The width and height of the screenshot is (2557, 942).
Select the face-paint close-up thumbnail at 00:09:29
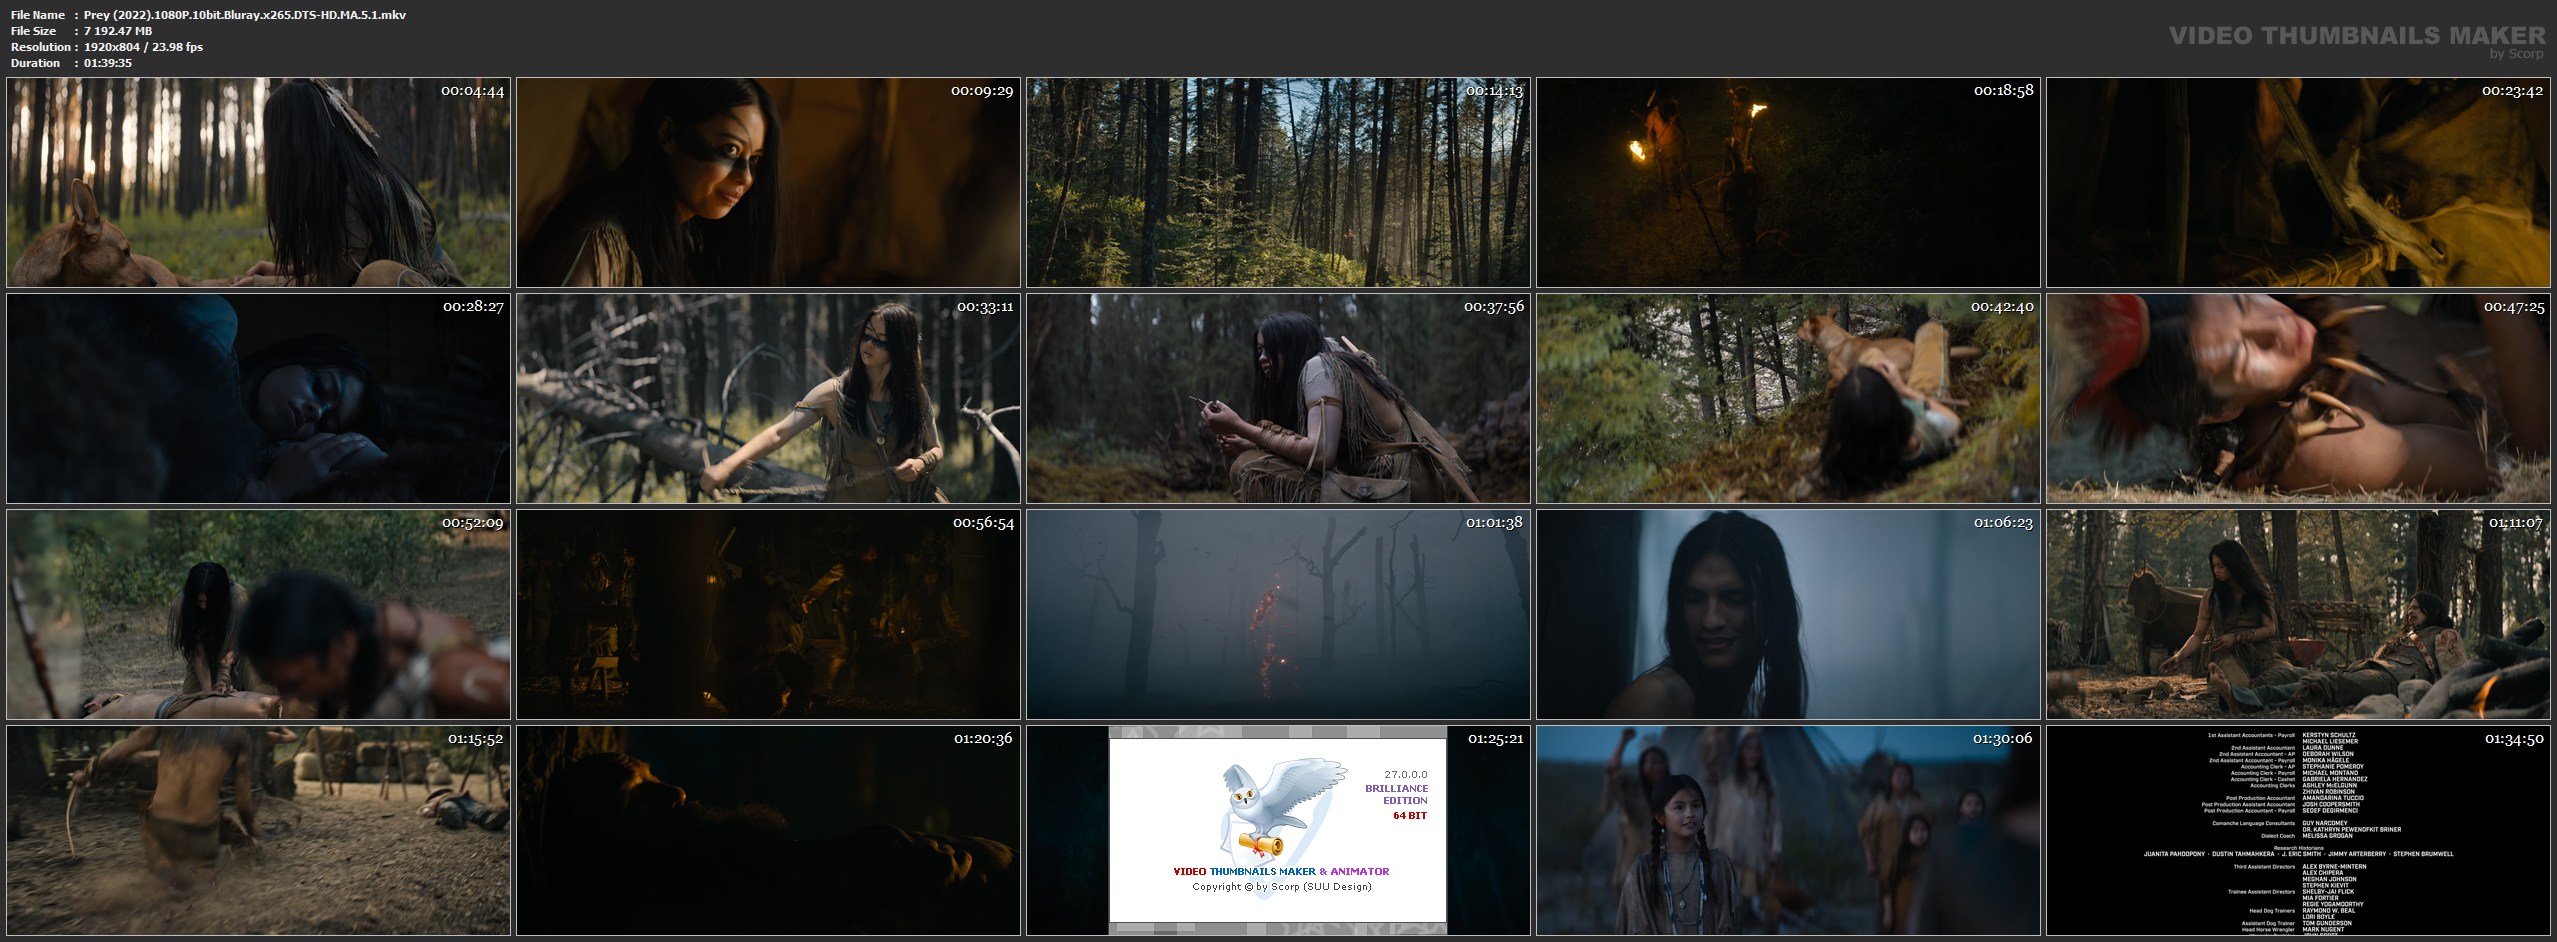768,183
